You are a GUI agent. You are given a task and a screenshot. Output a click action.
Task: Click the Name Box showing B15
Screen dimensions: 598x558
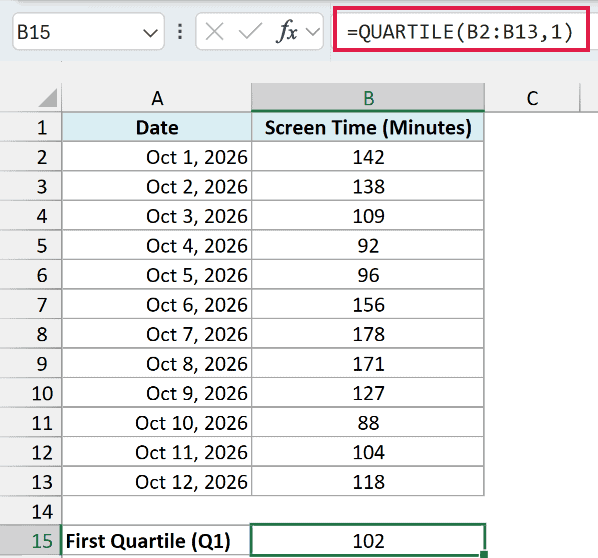click(88, 32)
